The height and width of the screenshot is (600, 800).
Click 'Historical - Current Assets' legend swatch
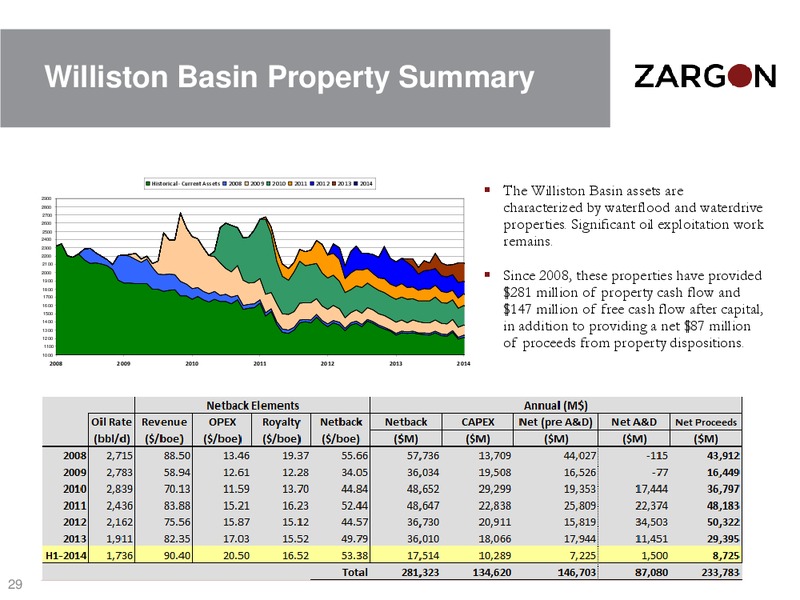pos(148,184)
